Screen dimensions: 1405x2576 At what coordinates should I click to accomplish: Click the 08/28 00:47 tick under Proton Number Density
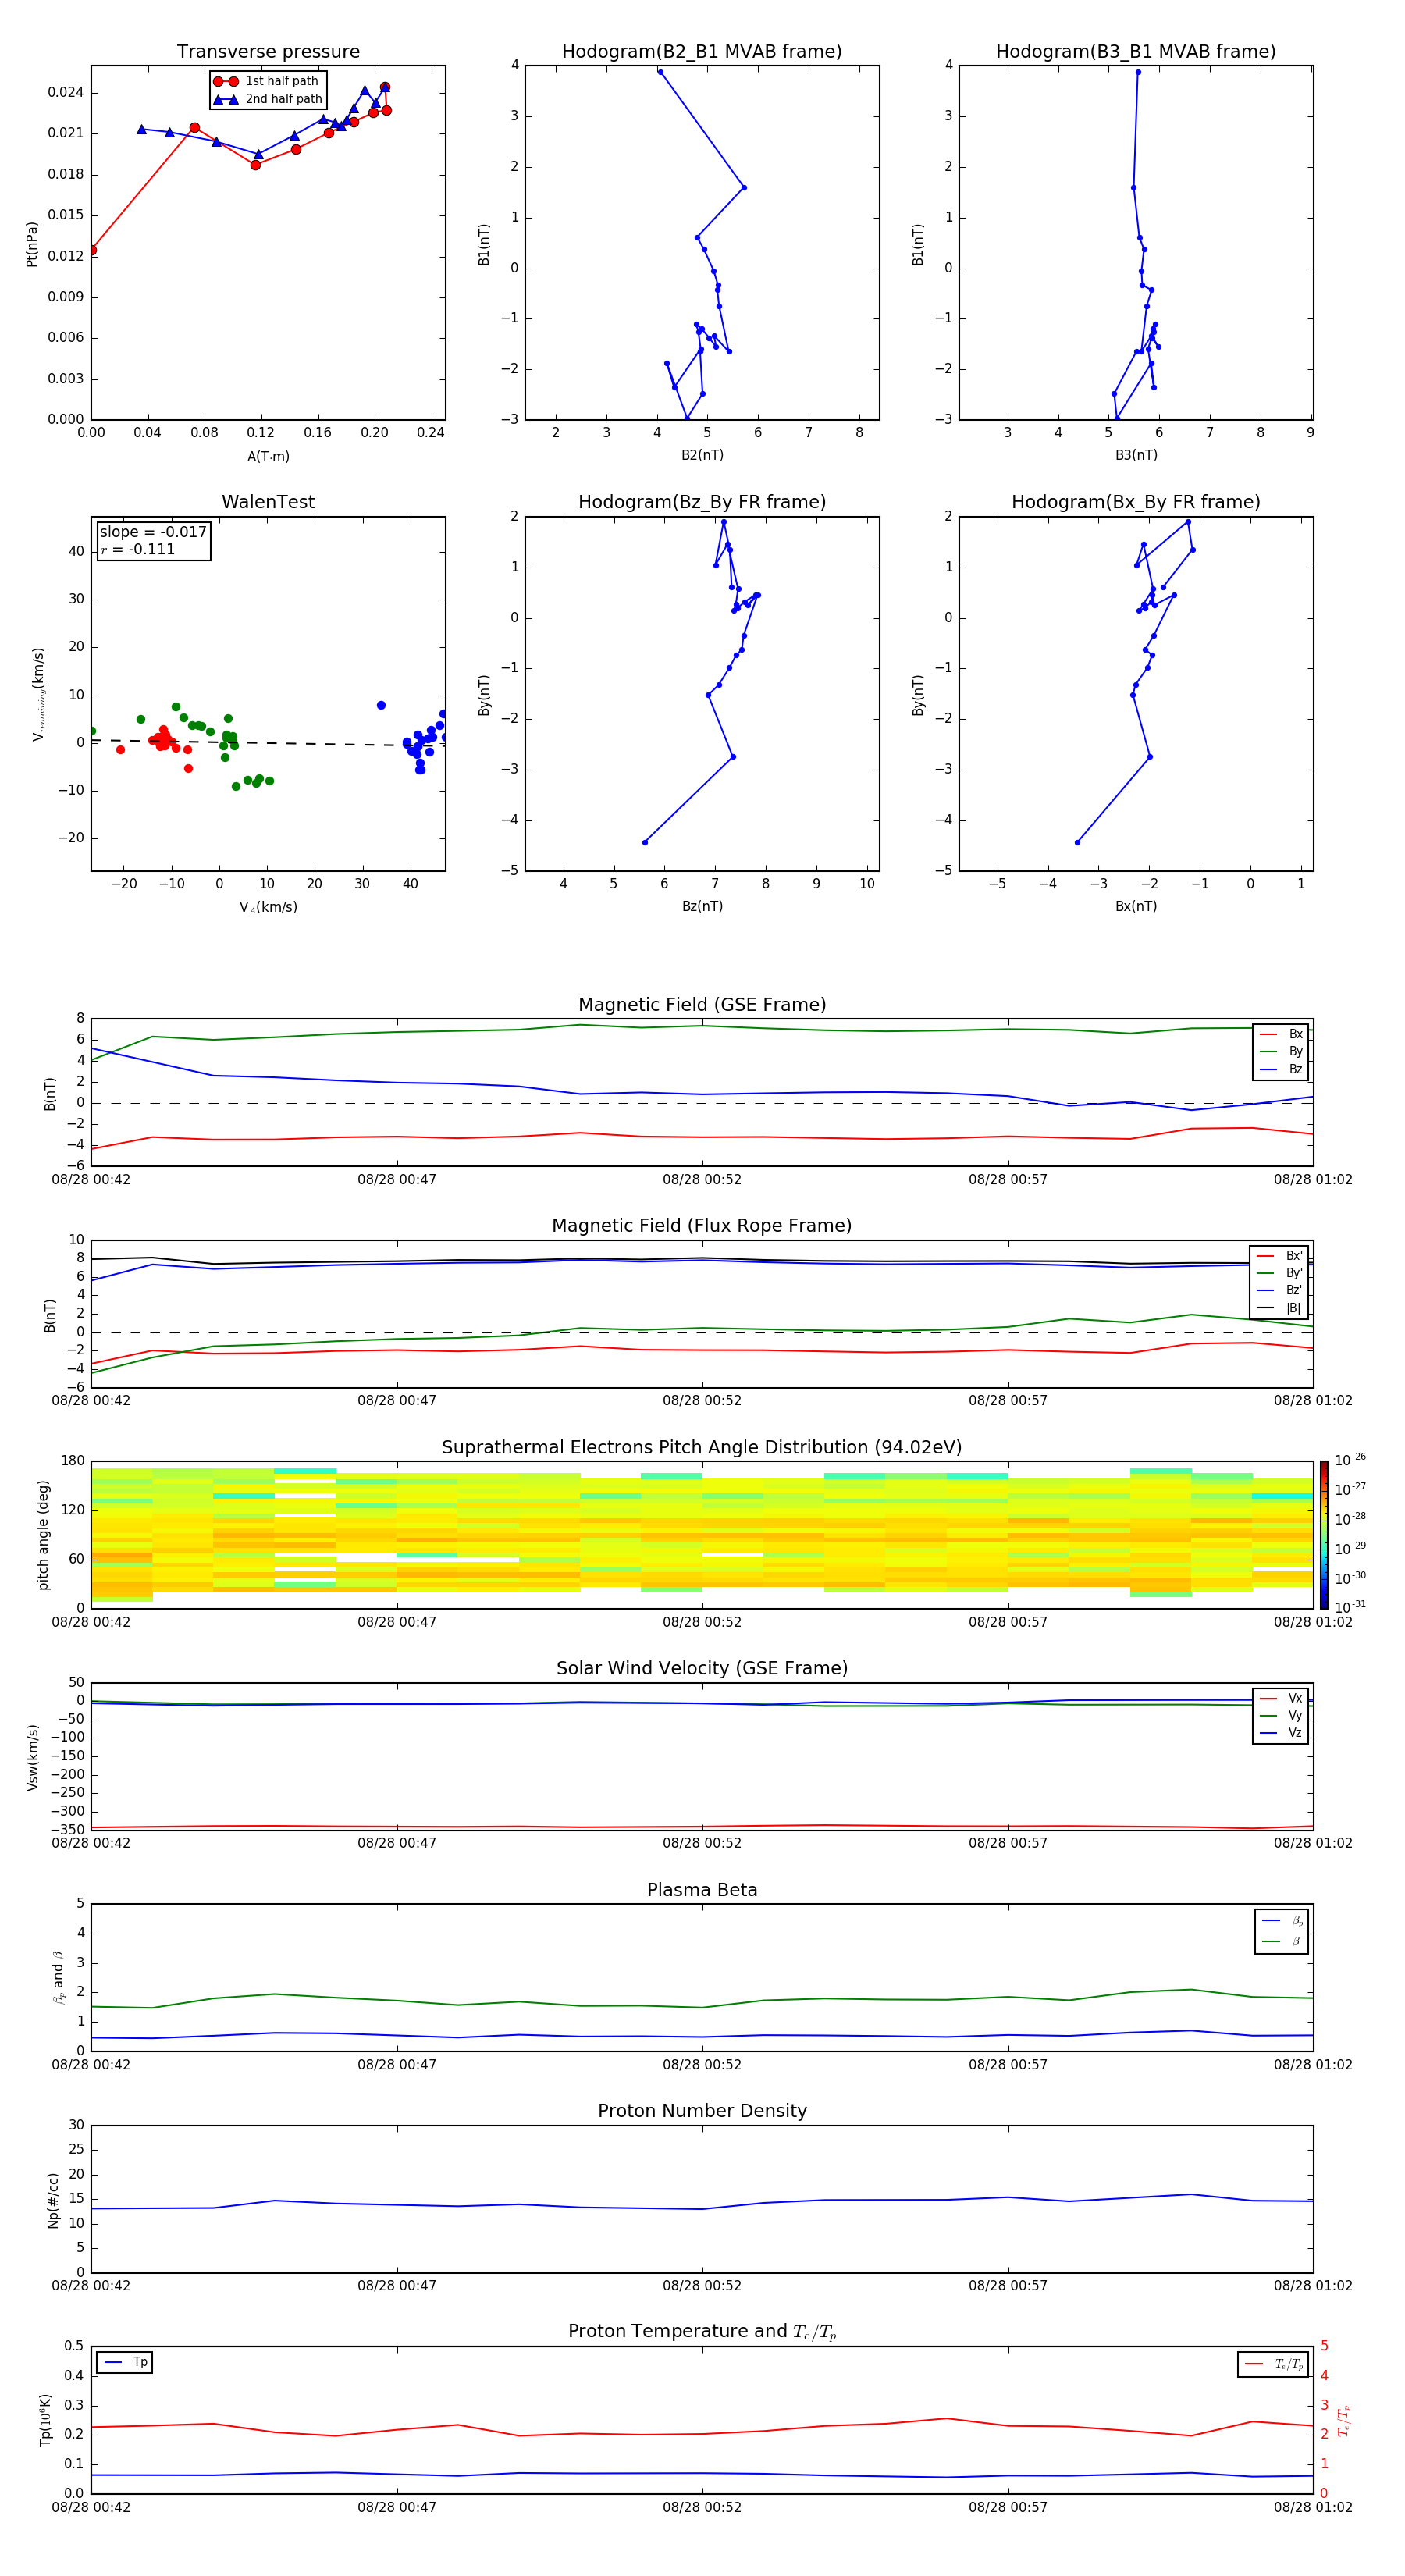(397, 2285)
